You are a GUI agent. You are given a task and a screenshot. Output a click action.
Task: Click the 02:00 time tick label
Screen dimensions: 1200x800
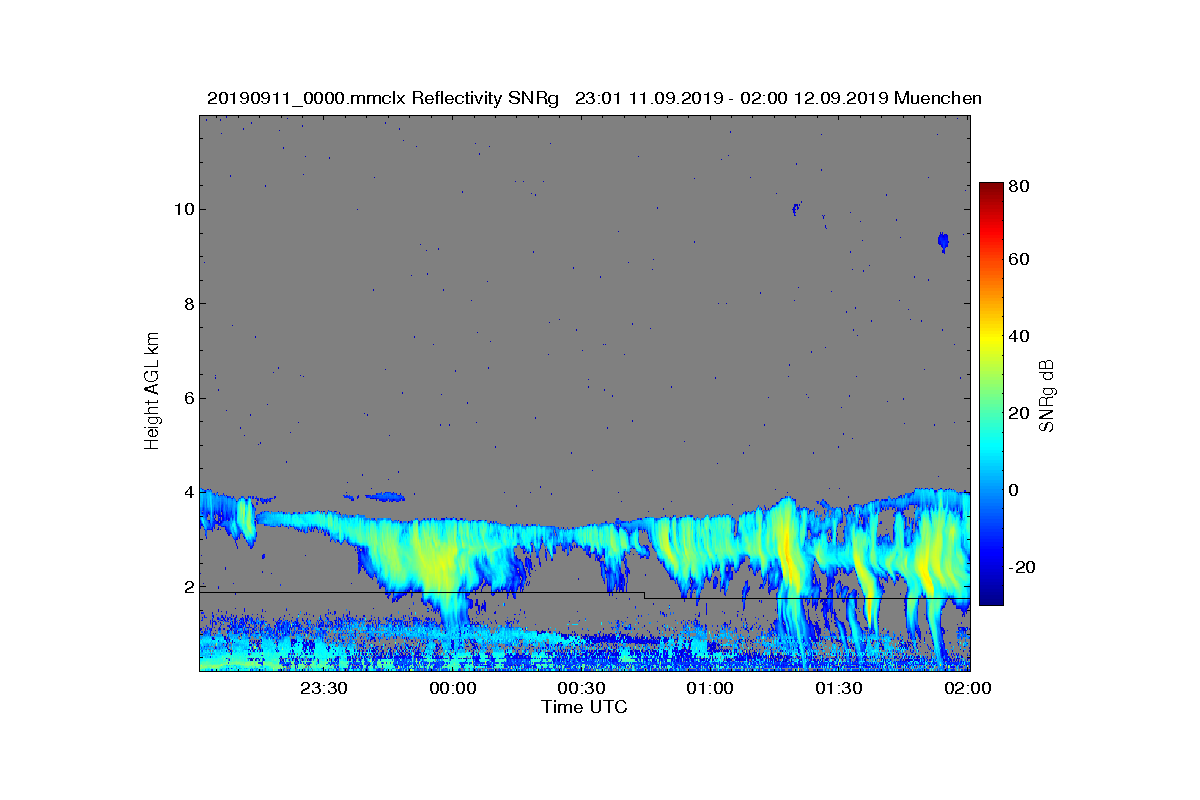tap(968, 689)
